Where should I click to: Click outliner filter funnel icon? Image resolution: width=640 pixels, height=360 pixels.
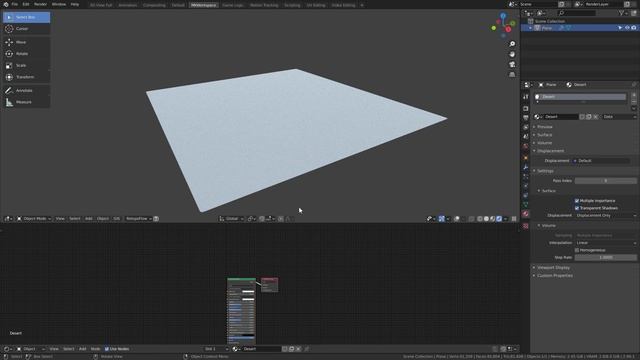point(621,13)
